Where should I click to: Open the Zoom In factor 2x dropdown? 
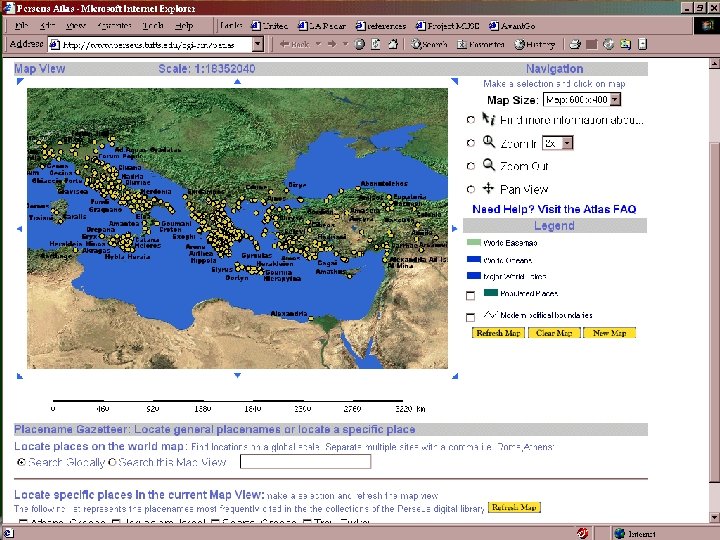(x=557, y=143)
